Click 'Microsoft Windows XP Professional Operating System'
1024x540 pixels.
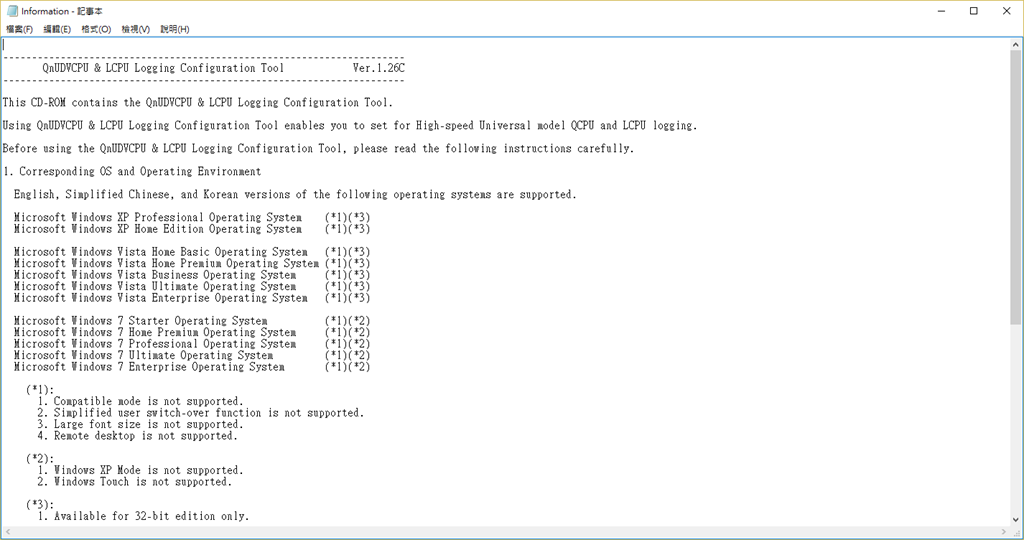point(158,217)
